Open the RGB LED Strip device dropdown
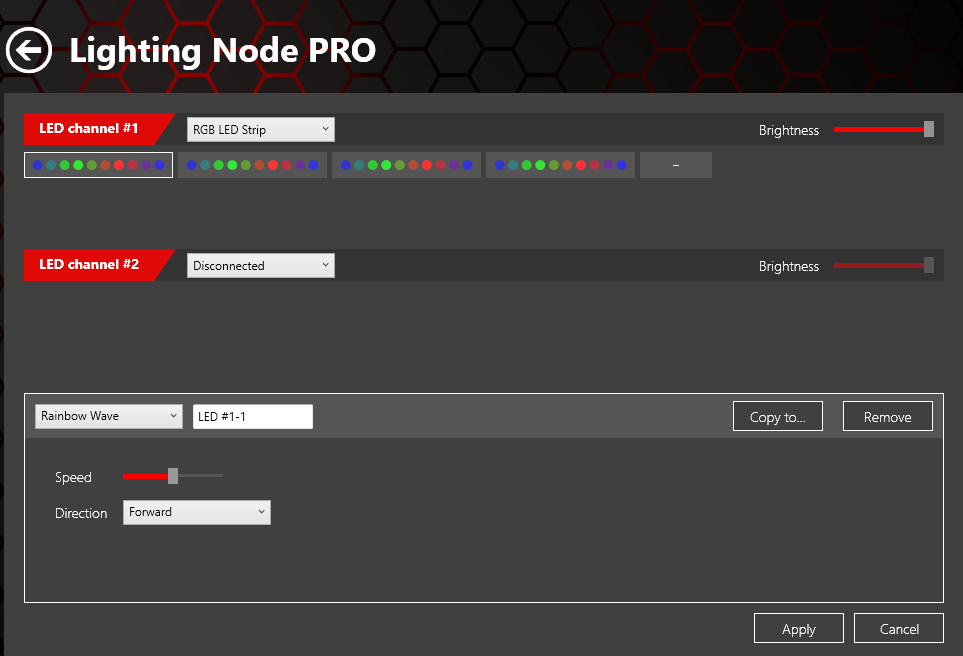 tap(260, 129)
